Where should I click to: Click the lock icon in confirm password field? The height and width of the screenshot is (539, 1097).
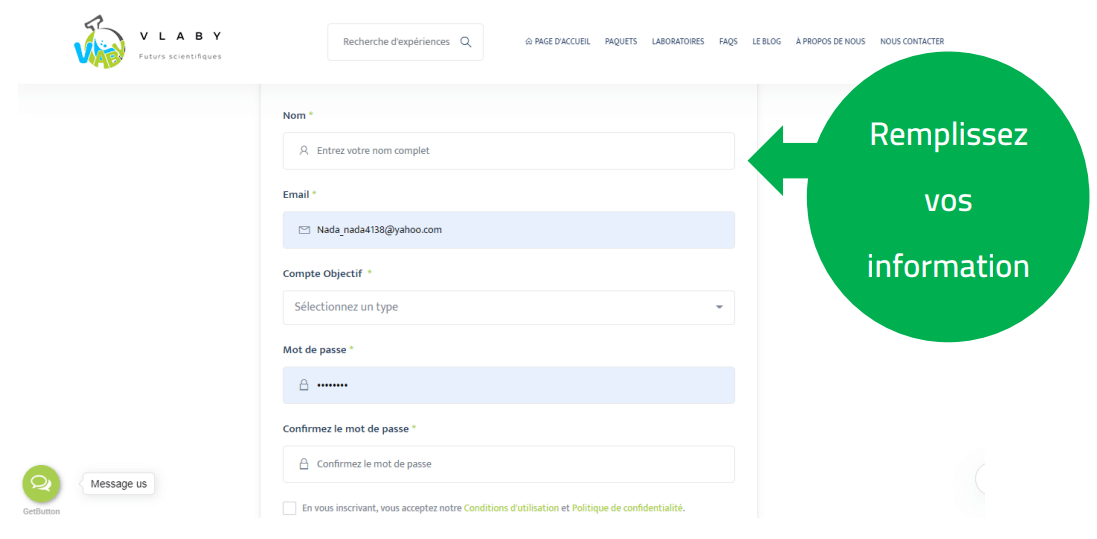click(x=304, y=464)
